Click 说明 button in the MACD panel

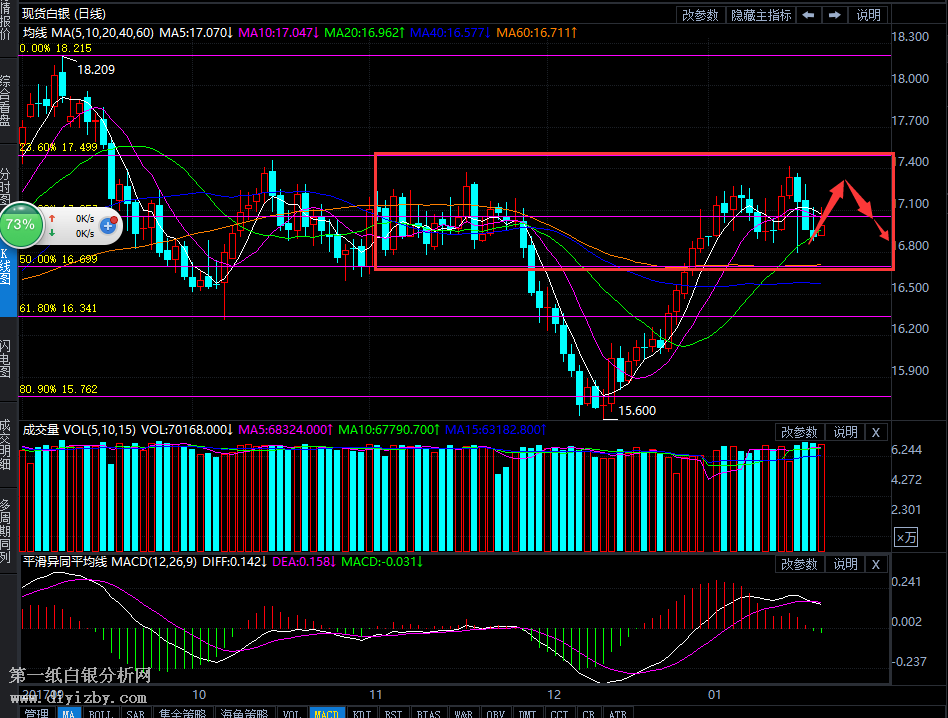845,565
